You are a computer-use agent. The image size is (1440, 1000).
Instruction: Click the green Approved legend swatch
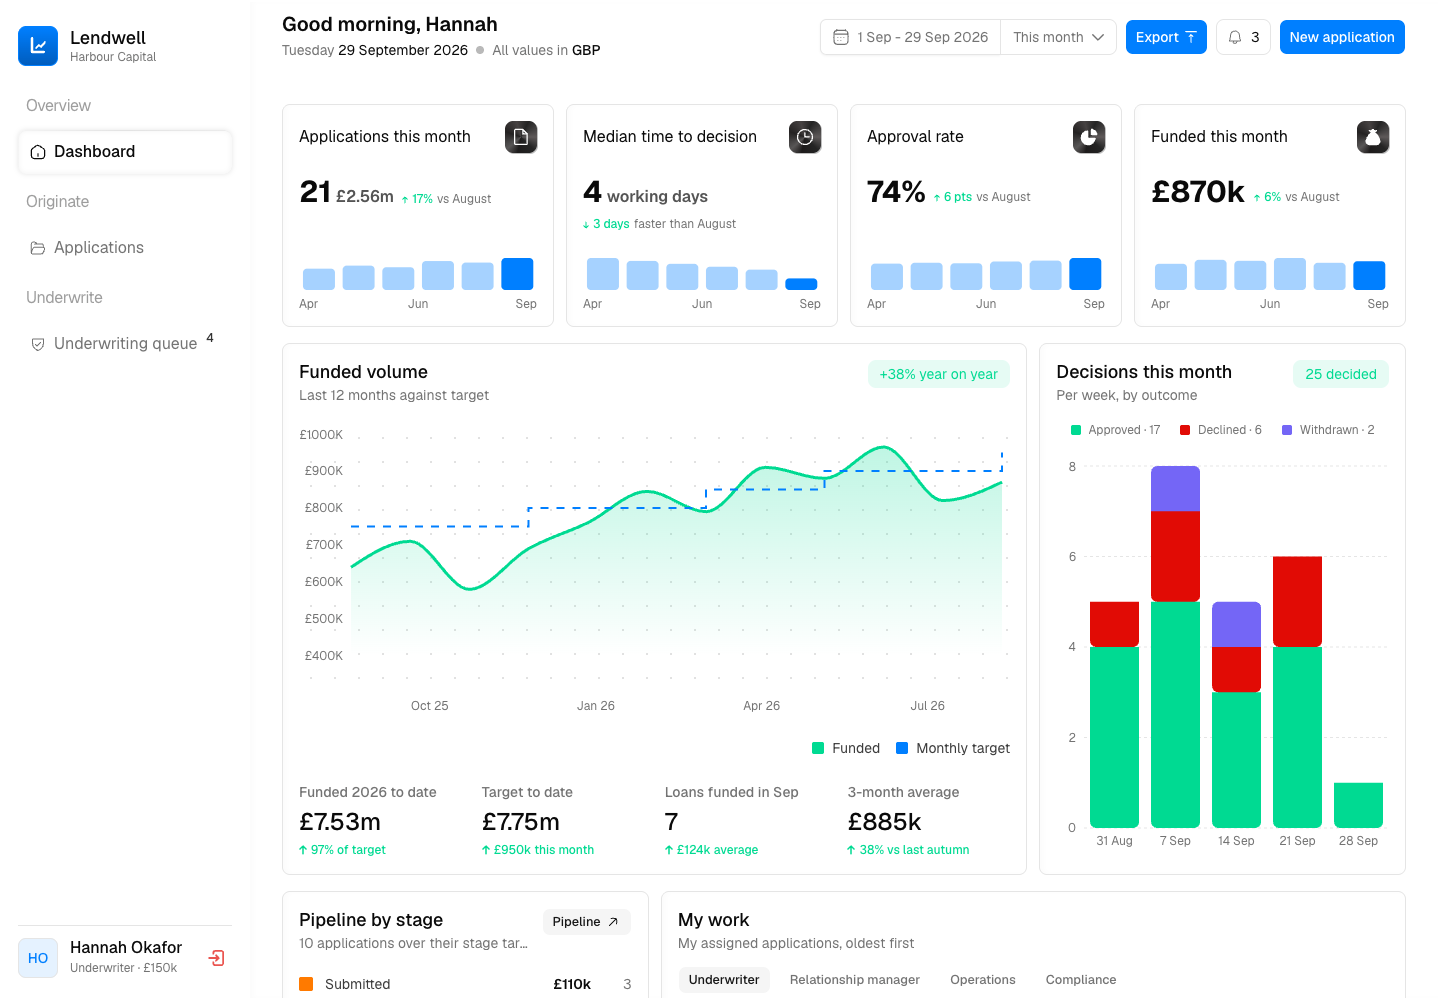click(x=1076, y=430)
